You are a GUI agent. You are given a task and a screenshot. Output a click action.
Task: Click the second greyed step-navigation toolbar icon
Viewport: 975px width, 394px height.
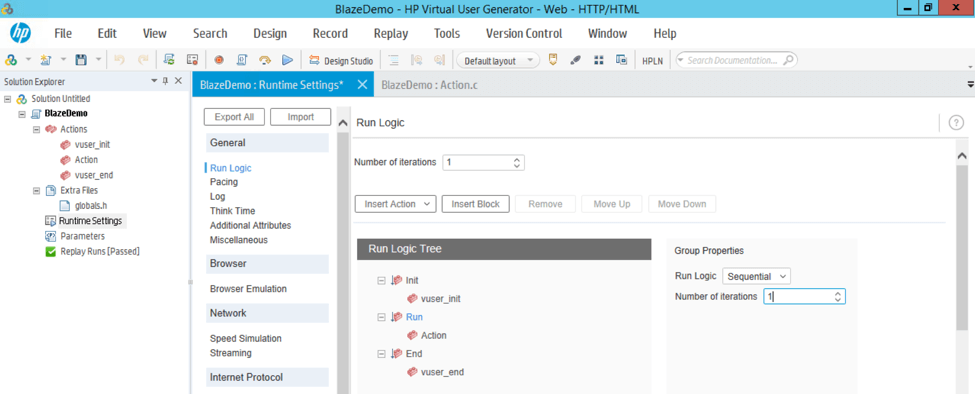(x=440, y=60)
